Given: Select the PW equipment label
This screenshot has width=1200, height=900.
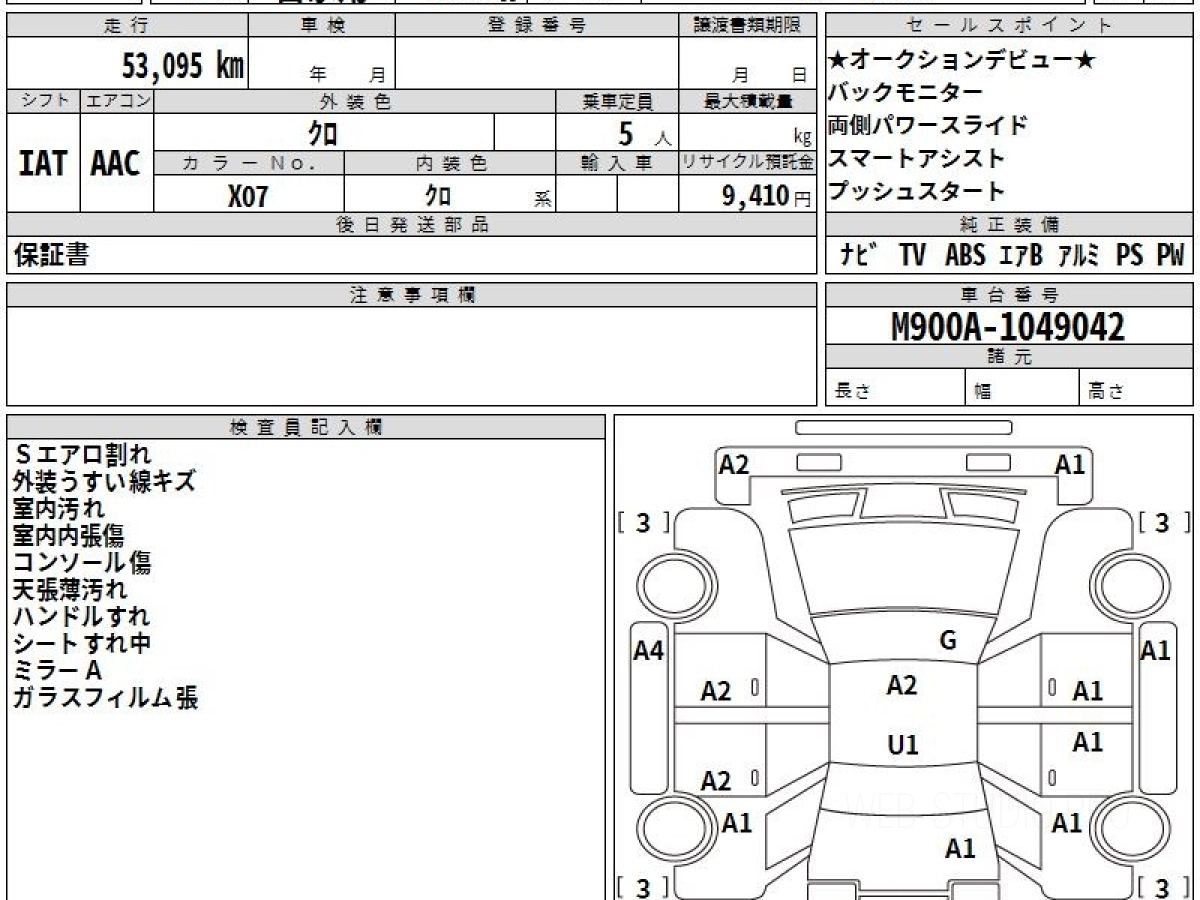Looking at the screenshot, I should tap(1170, 255).
